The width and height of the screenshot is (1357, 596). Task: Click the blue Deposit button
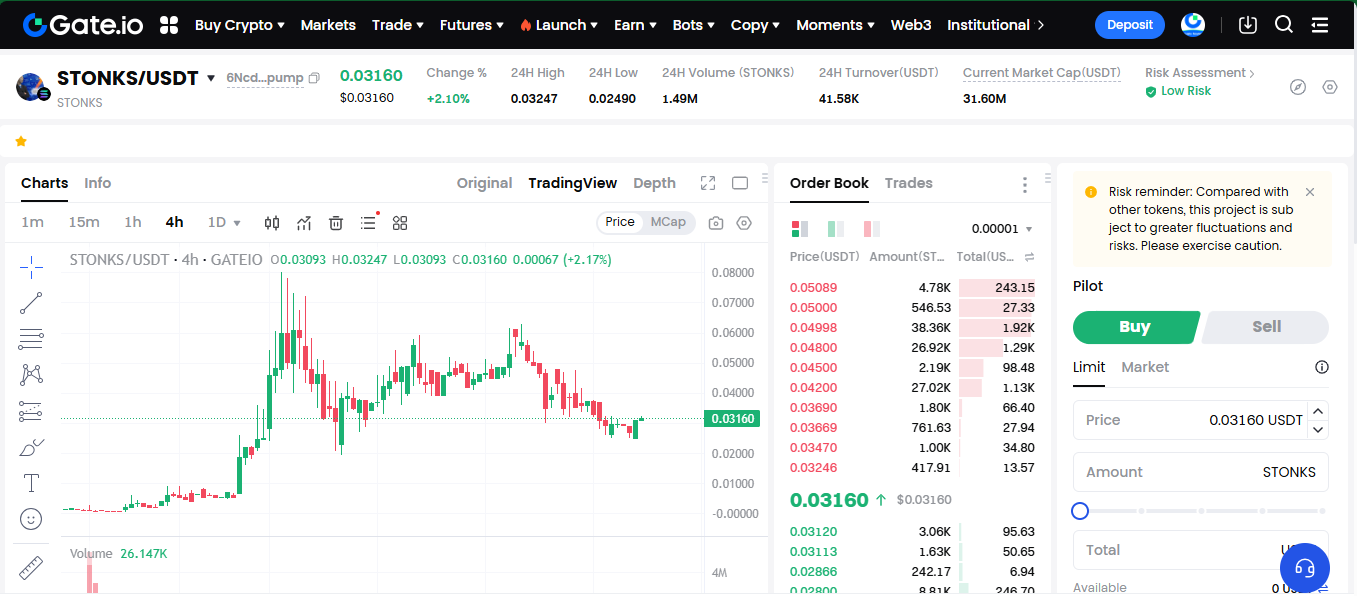pos(1130,25)
